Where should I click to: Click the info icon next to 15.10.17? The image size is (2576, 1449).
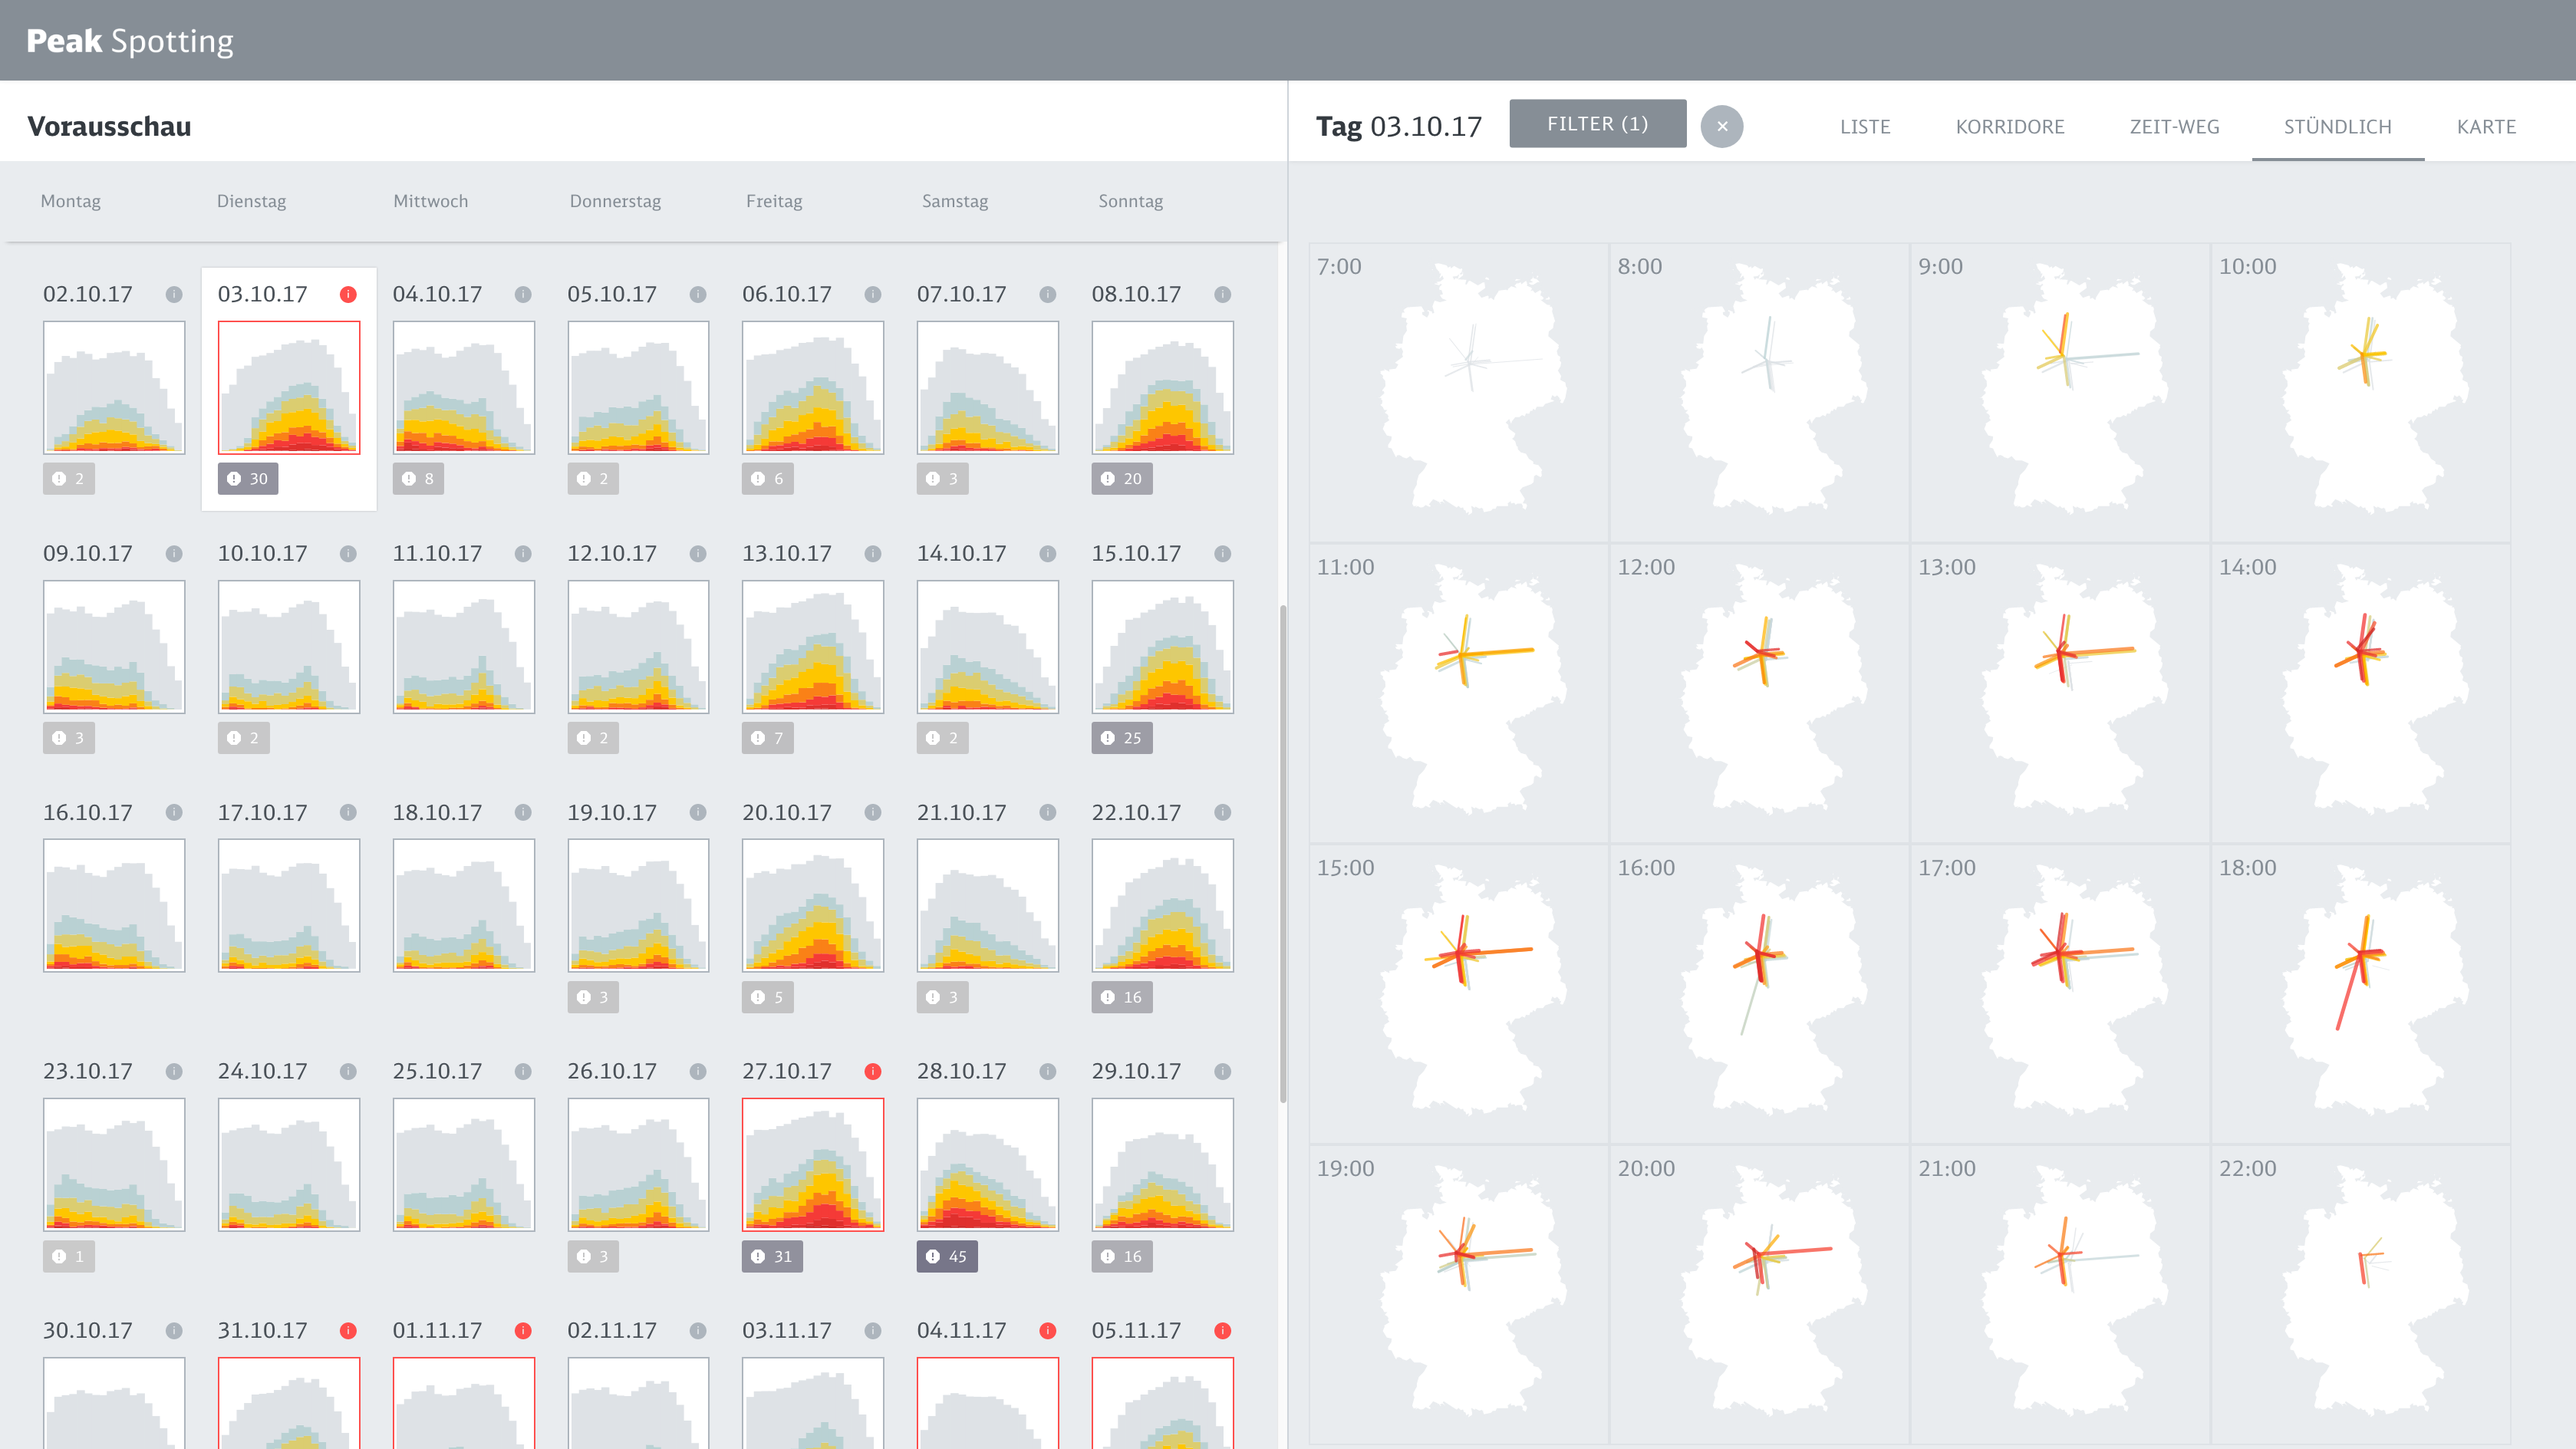pos(1222,553)
